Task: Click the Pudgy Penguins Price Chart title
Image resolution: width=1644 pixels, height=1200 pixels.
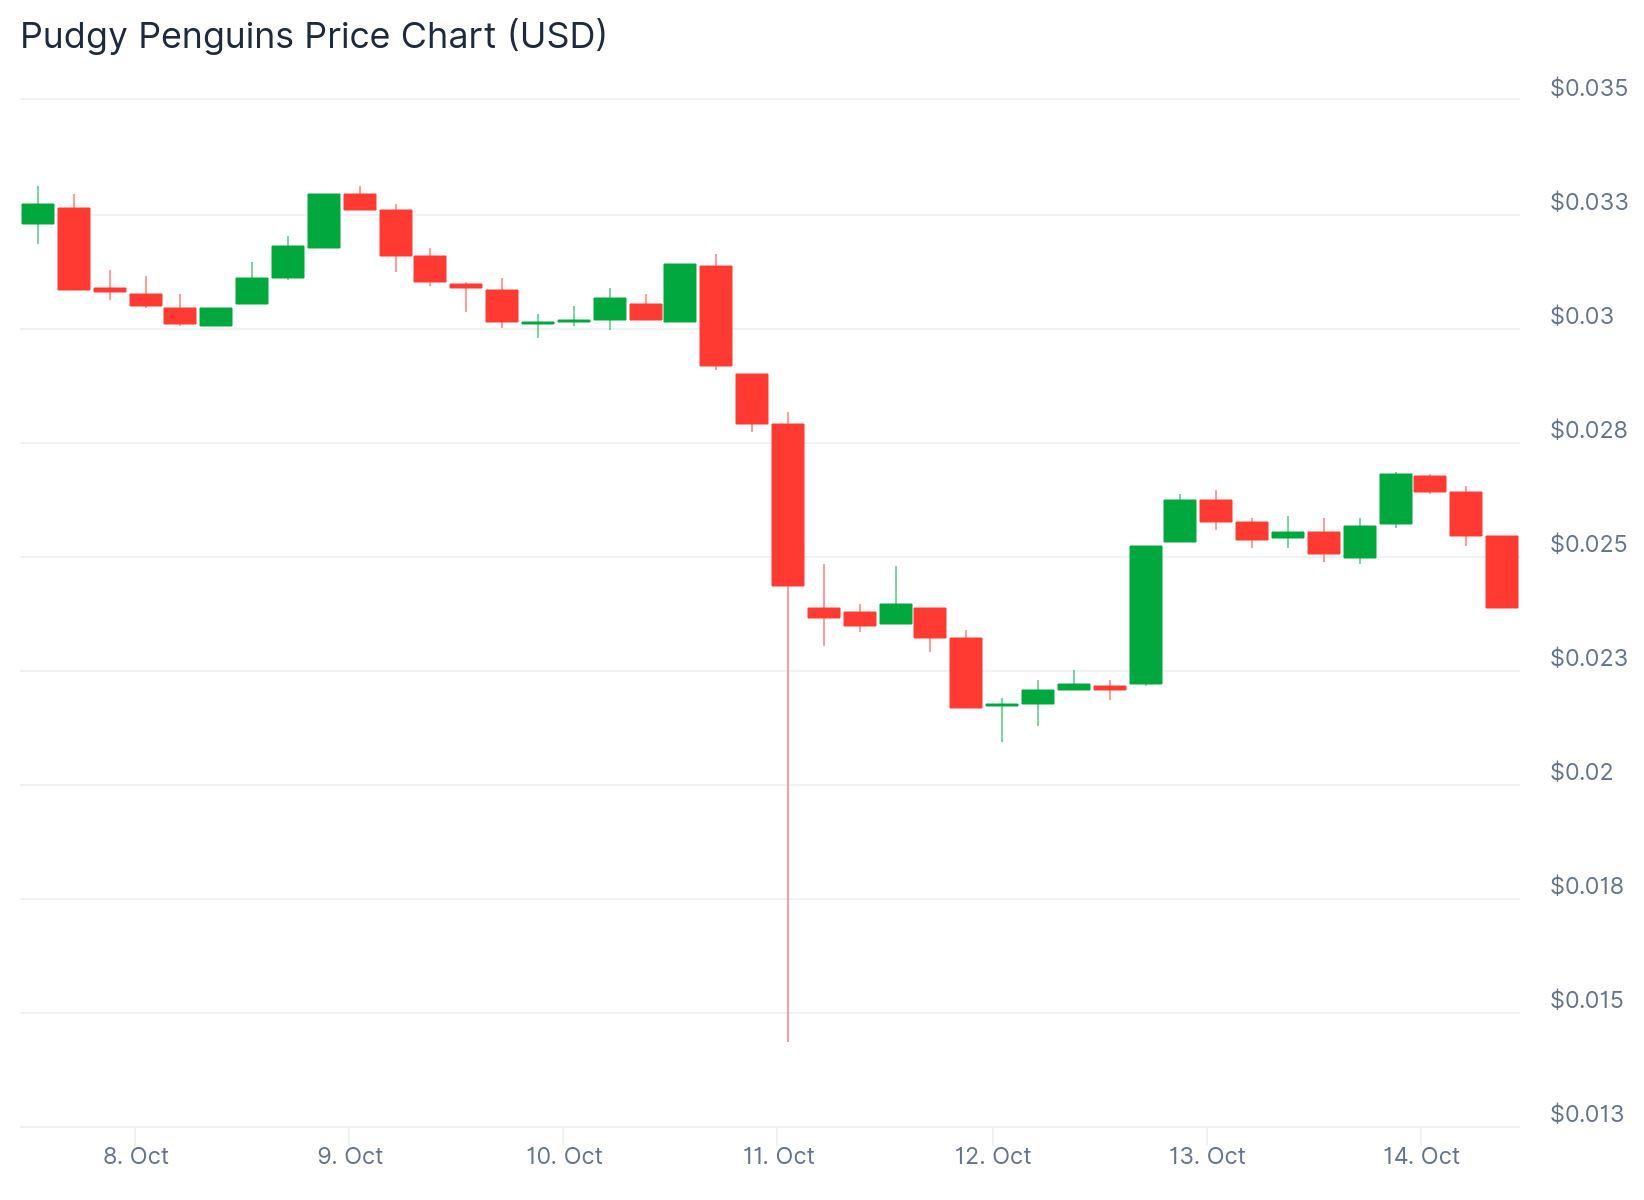Action: (313, 36)
